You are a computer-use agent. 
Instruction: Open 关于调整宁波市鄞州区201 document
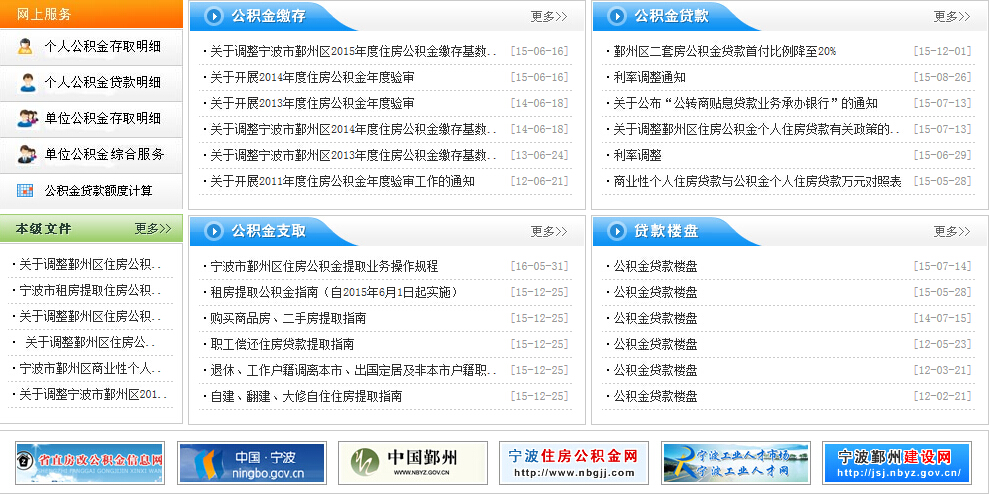click(93, 395)
